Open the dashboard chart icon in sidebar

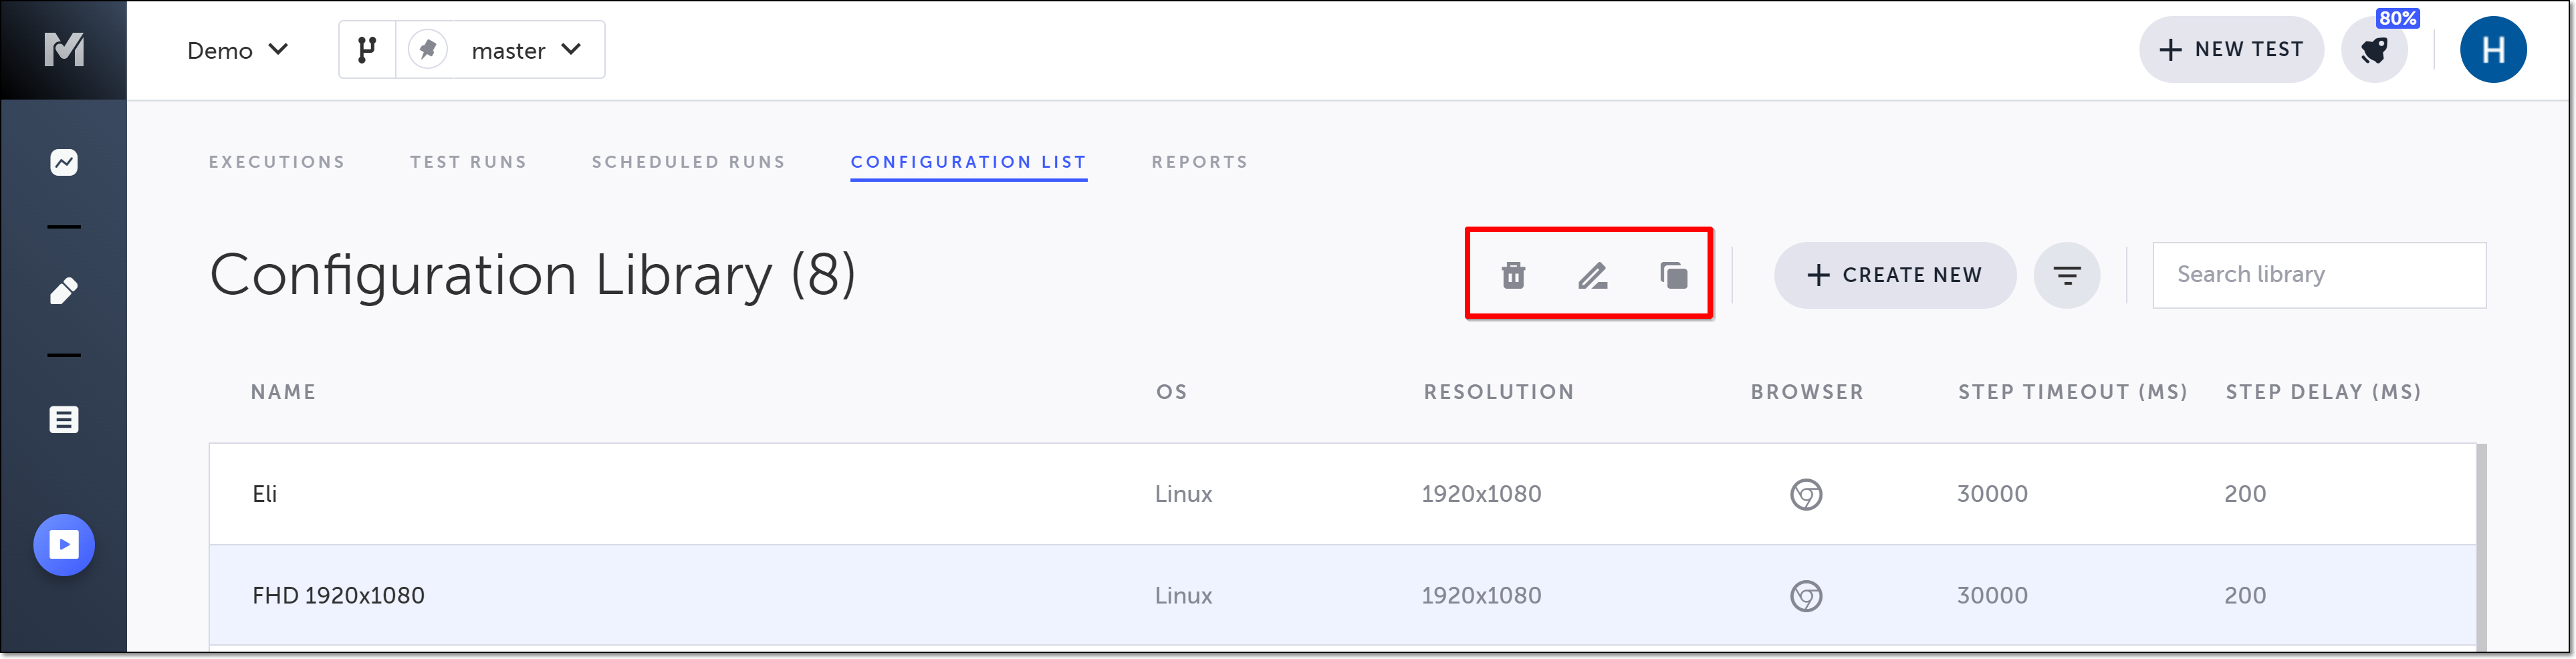pos(64,162)
